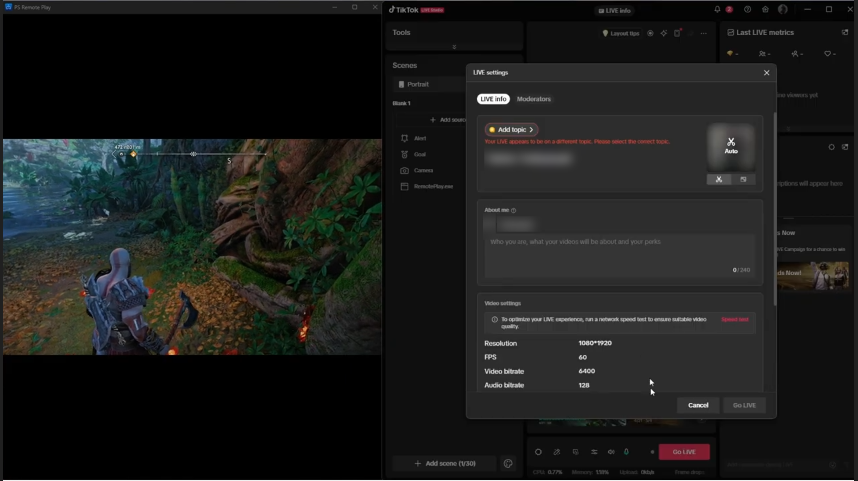The height and width of the screenshot is (481, 858).
Task: Click the microphone icon in bottom toolbar
Action: pyautogui.click(x=627, y=452)
